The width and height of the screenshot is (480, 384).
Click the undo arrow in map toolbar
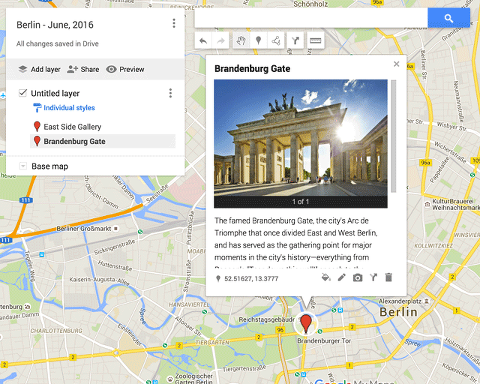(203, 41)
